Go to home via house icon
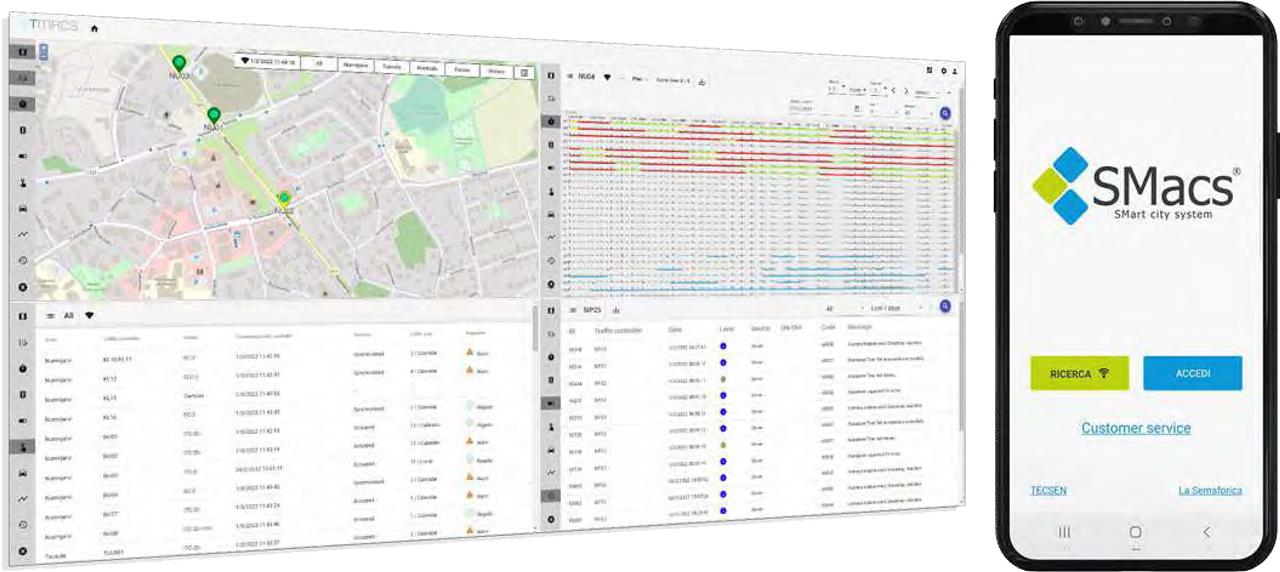Image resolution: width=1280 pixels, height=572 pixels. point(94,28)
